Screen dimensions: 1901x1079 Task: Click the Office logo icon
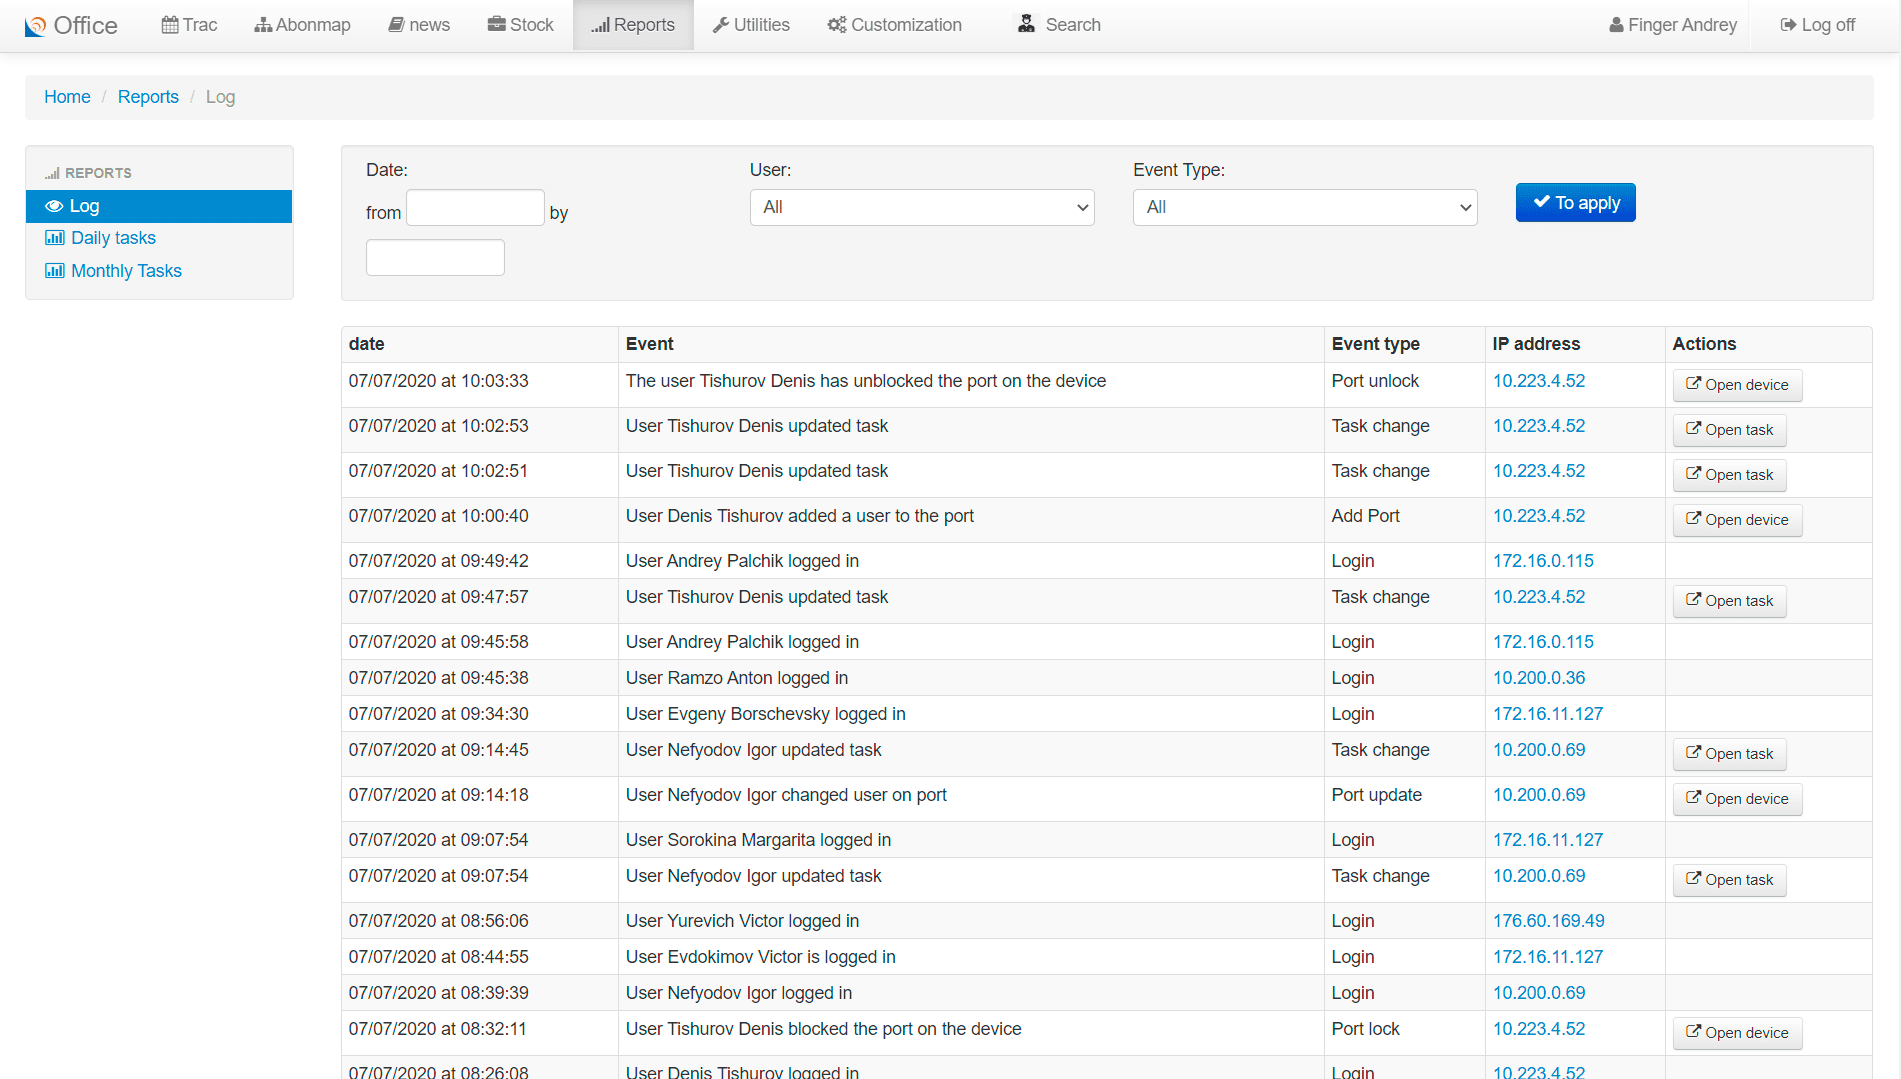point(35,26)
